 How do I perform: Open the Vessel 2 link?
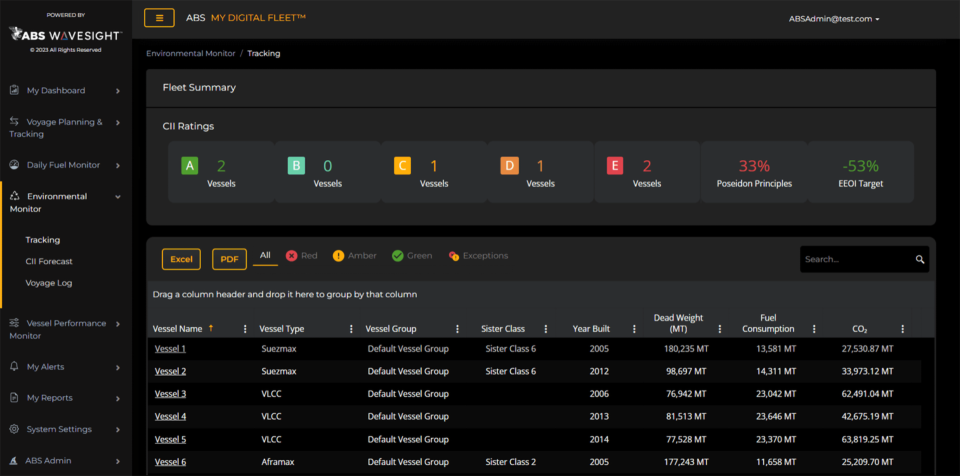tap(170, 371)
